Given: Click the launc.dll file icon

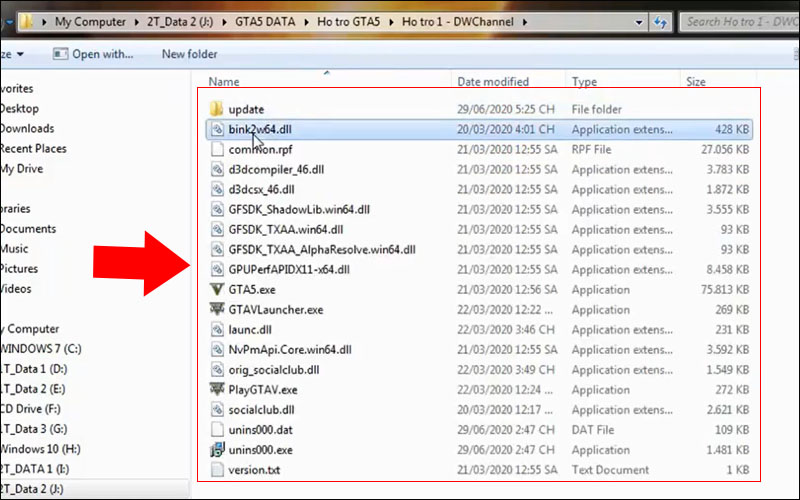Looking at the screenshot, I should click(217, 329).
